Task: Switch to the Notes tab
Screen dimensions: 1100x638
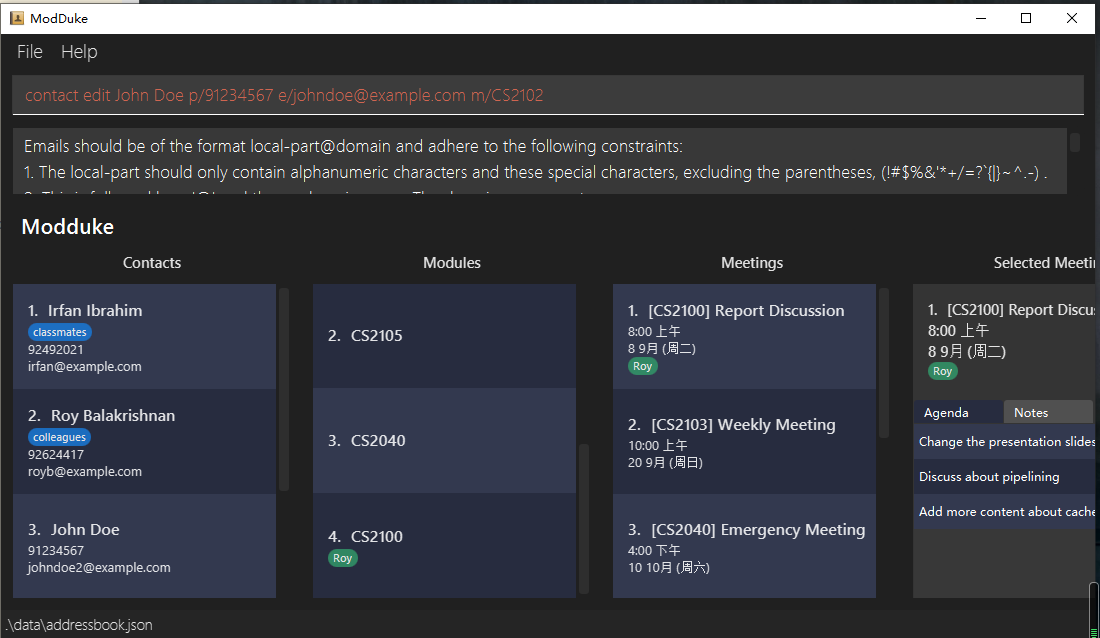Action: (1048, 413)
